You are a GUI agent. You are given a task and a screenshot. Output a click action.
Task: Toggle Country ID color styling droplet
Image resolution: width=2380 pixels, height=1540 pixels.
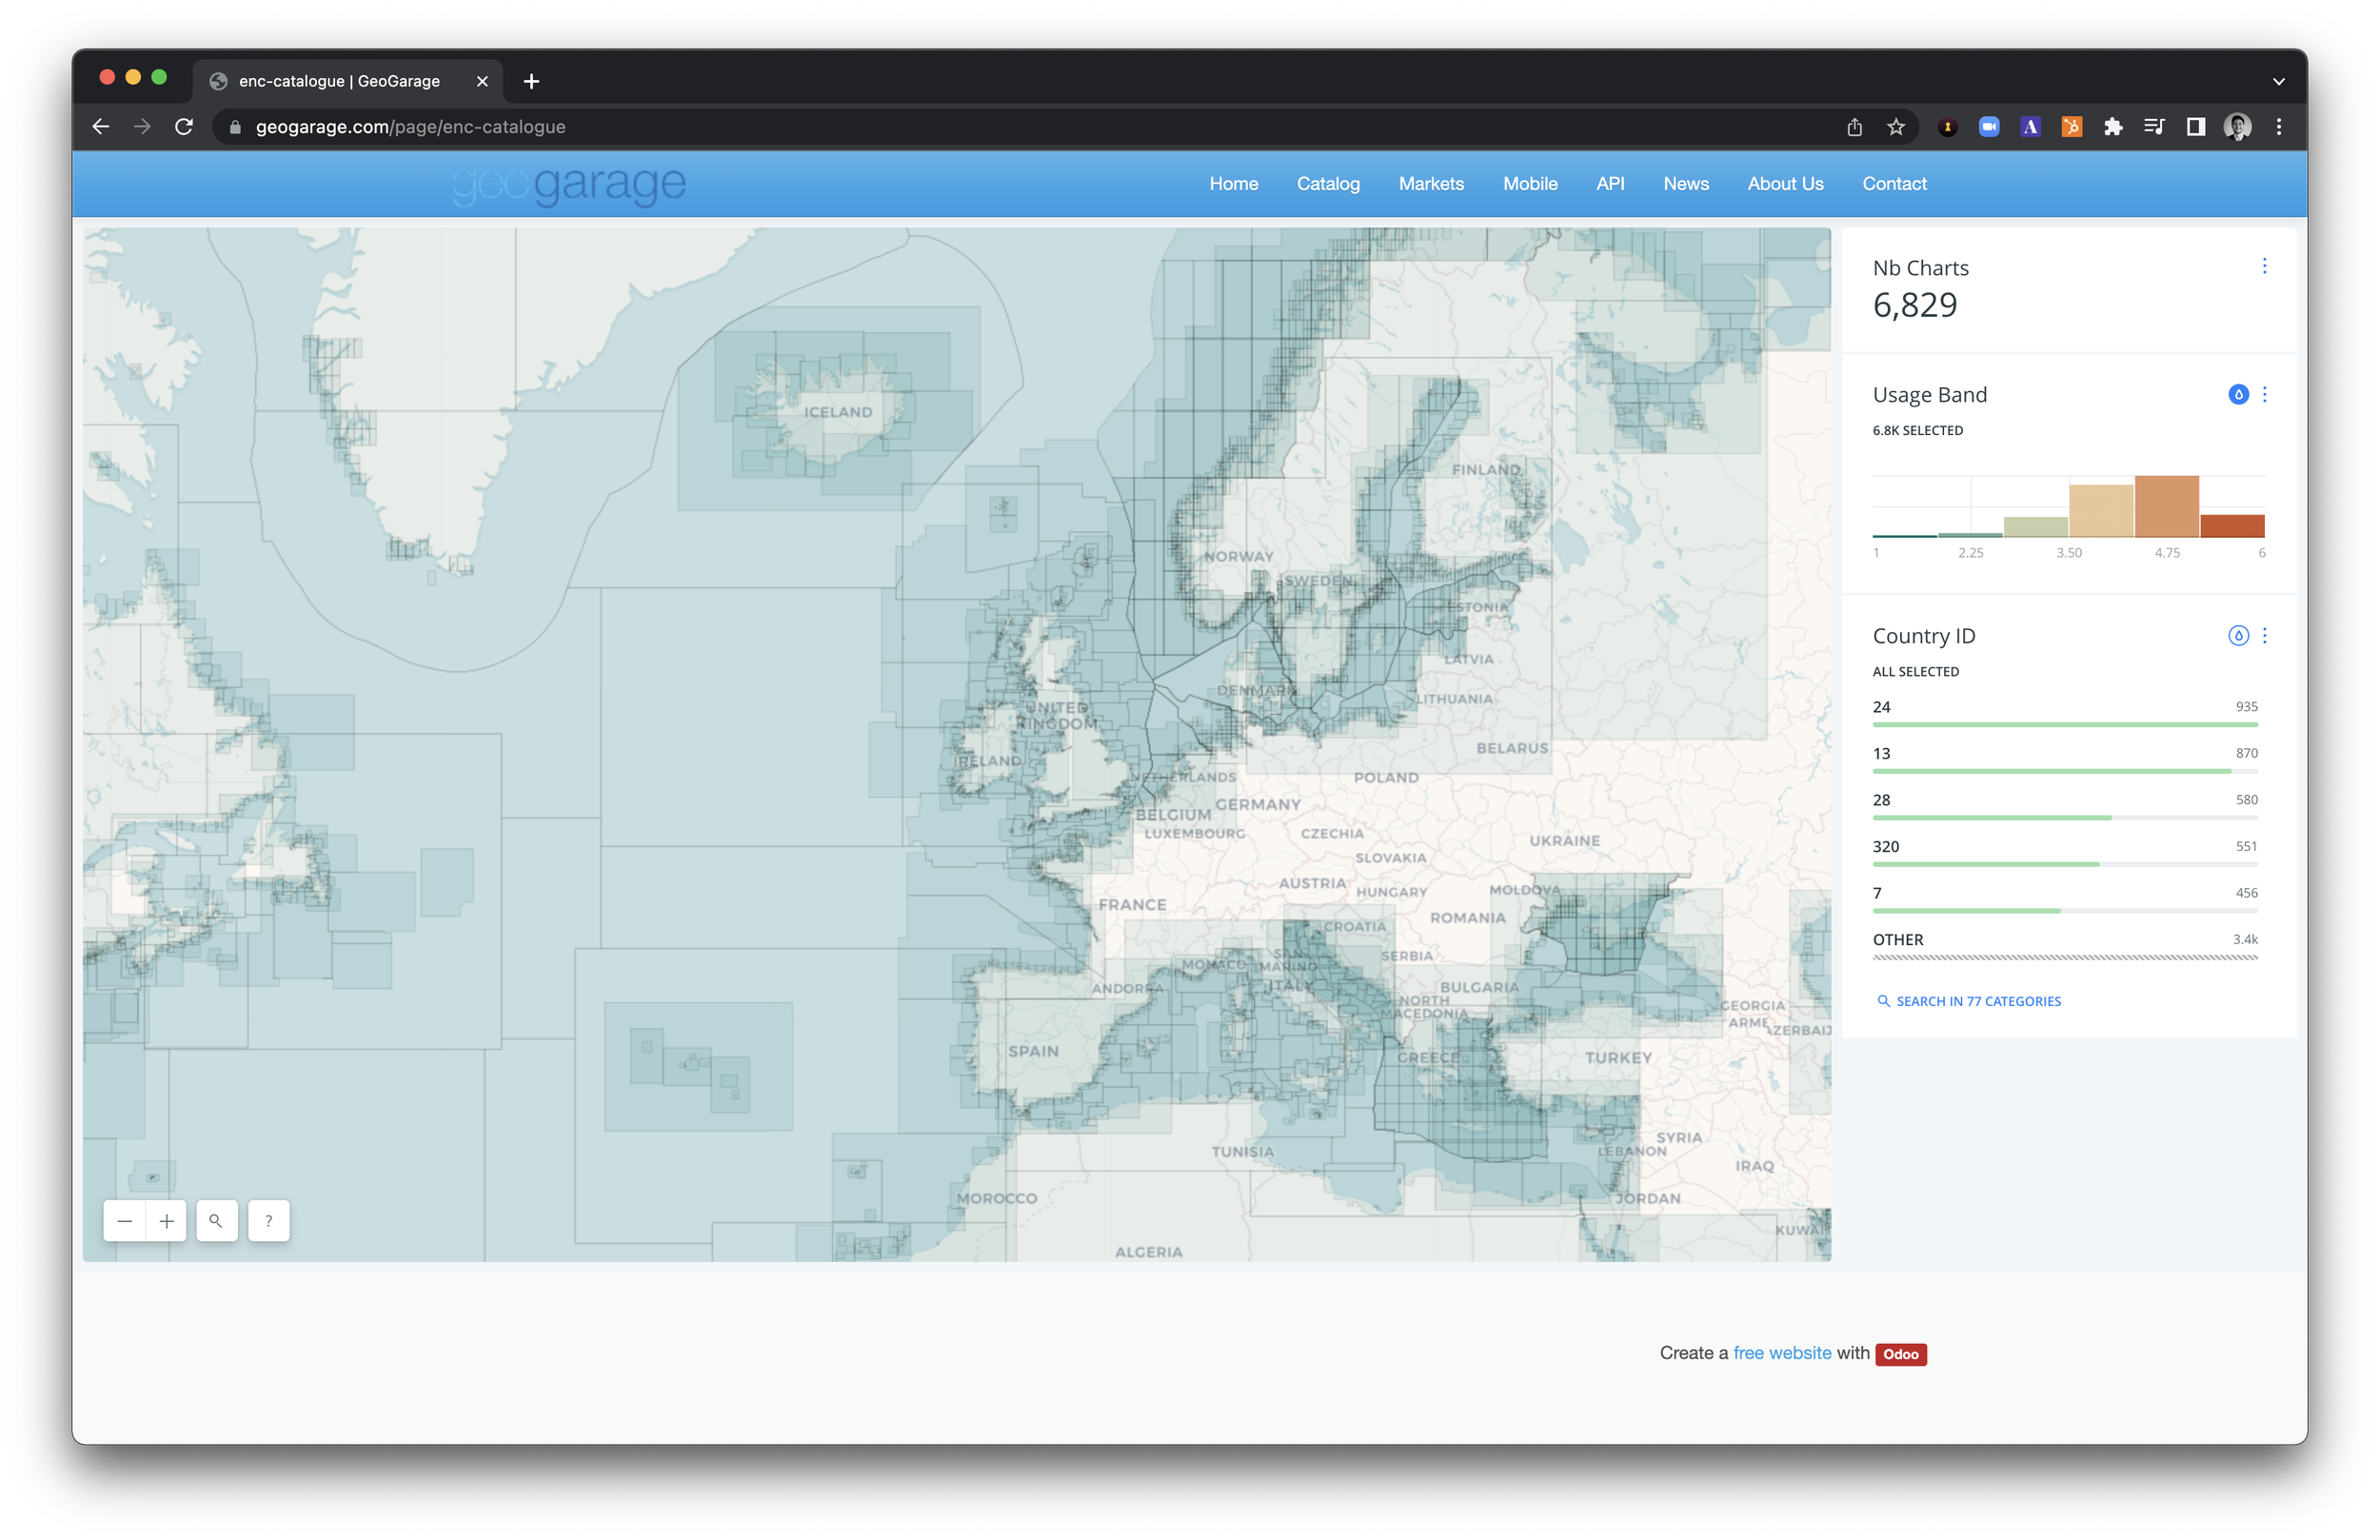(x=2238, y=636)
